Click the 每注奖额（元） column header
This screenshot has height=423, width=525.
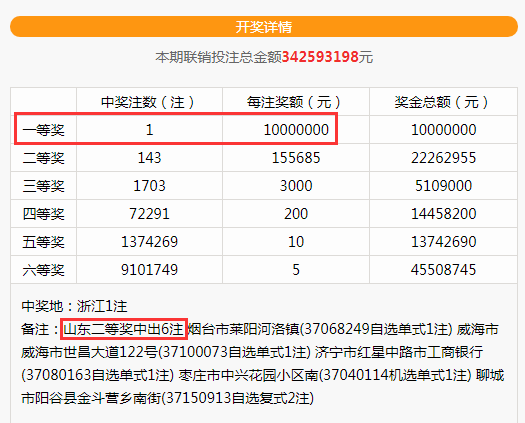coord(296,102)
